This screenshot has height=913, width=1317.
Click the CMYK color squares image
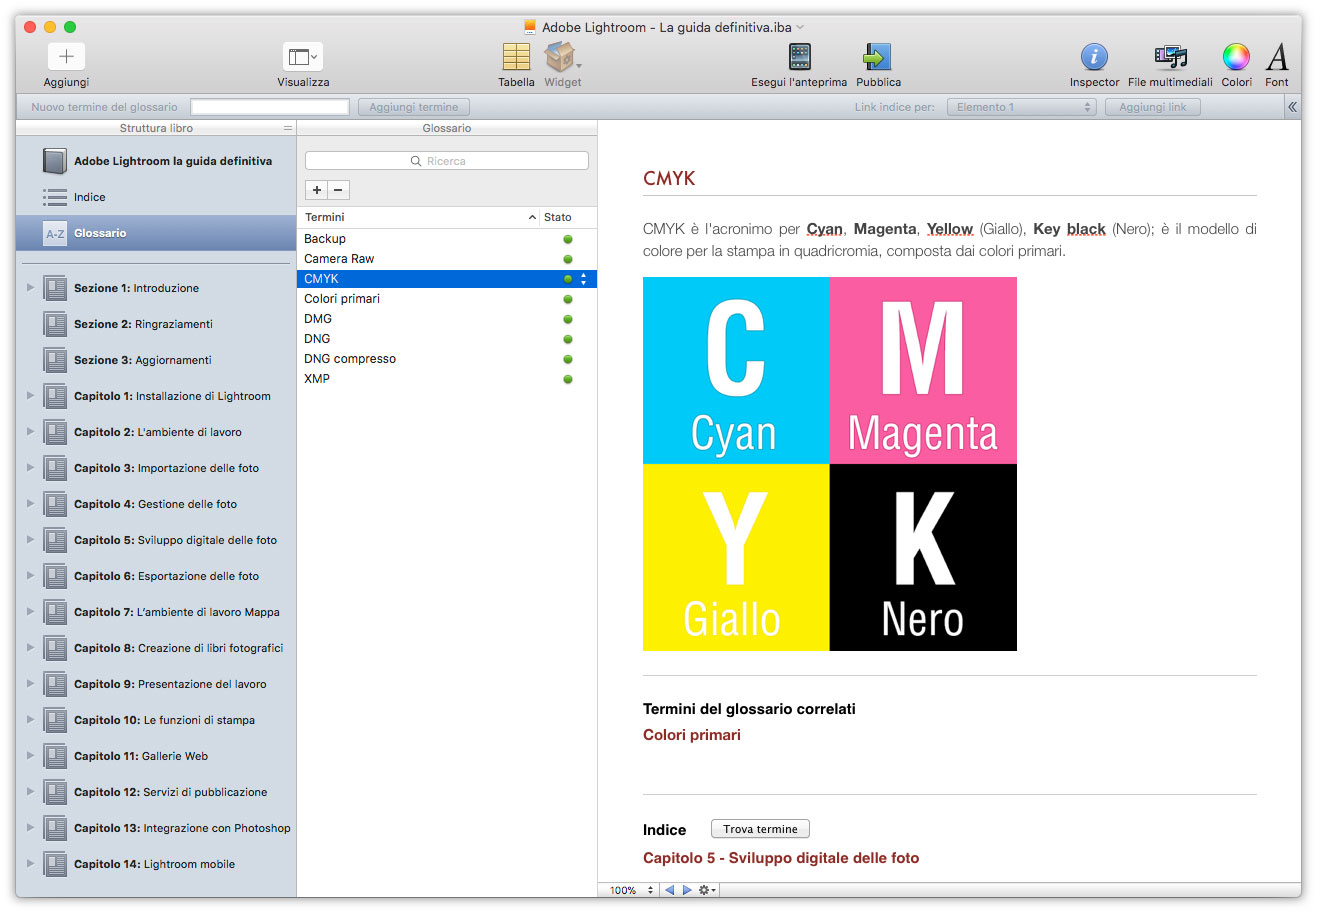830,464
